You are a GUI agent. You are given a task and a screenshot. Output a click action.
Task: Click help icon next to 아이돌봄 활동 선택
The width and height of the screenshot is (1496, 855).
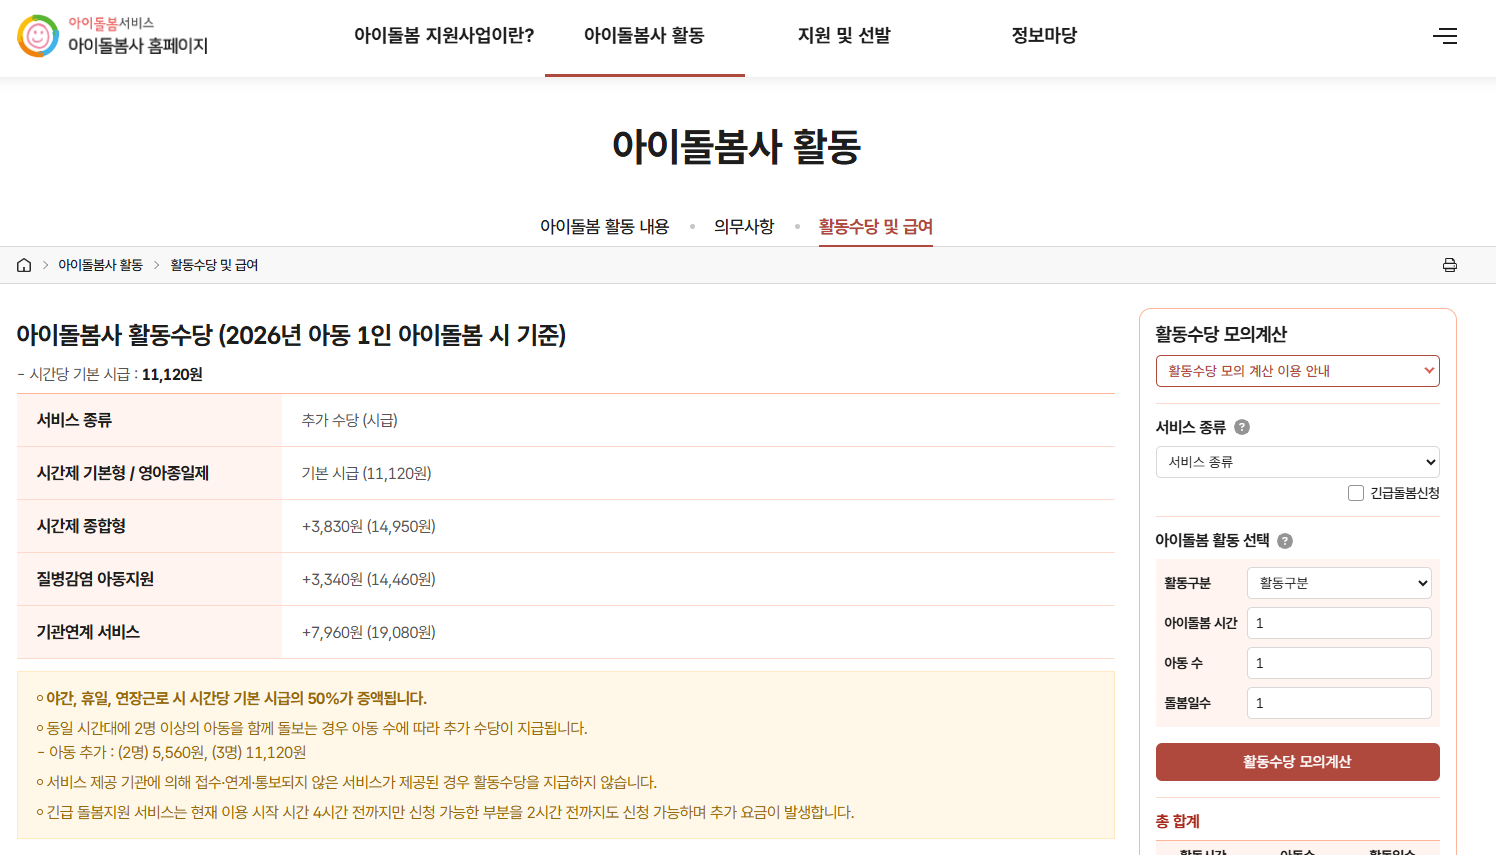pos(1285,541)
